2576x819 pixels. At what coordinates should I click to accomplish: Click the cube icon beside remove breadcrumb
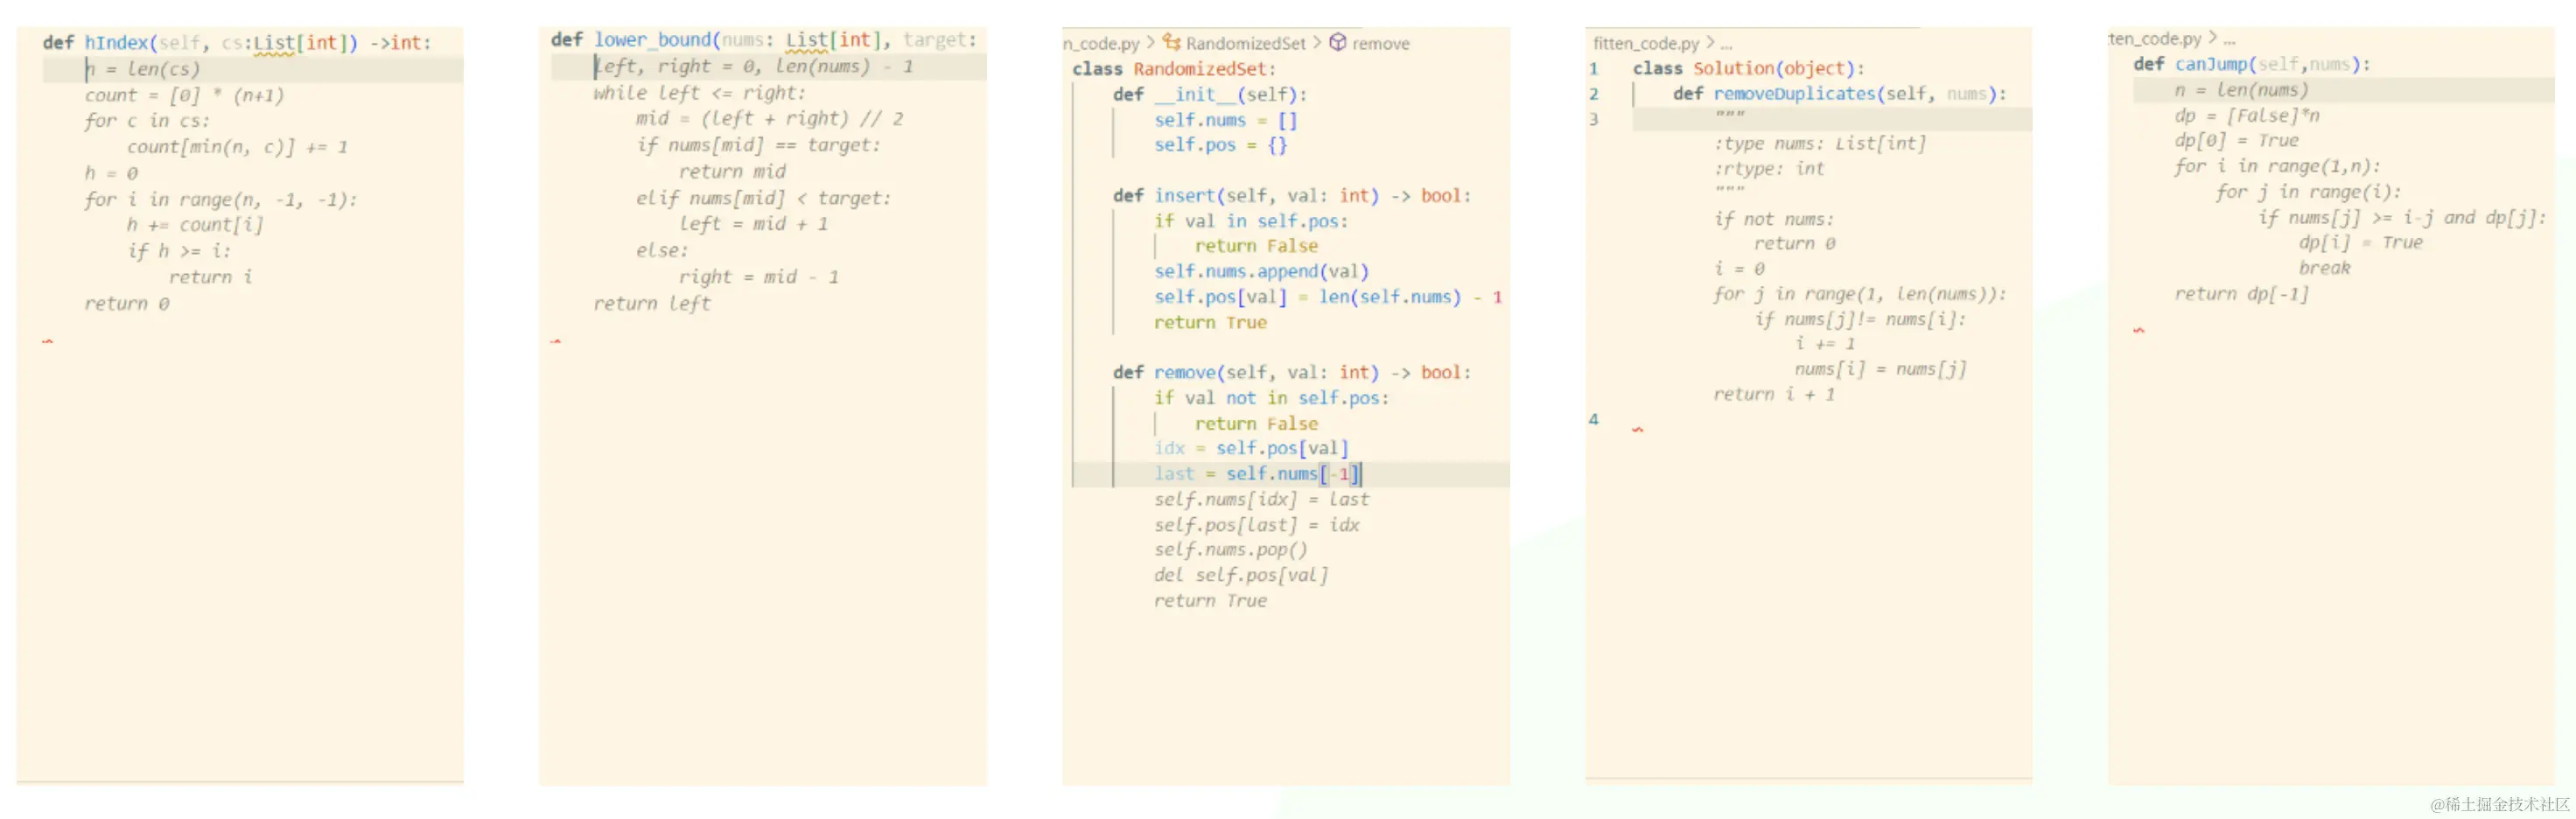(1337, 42)
